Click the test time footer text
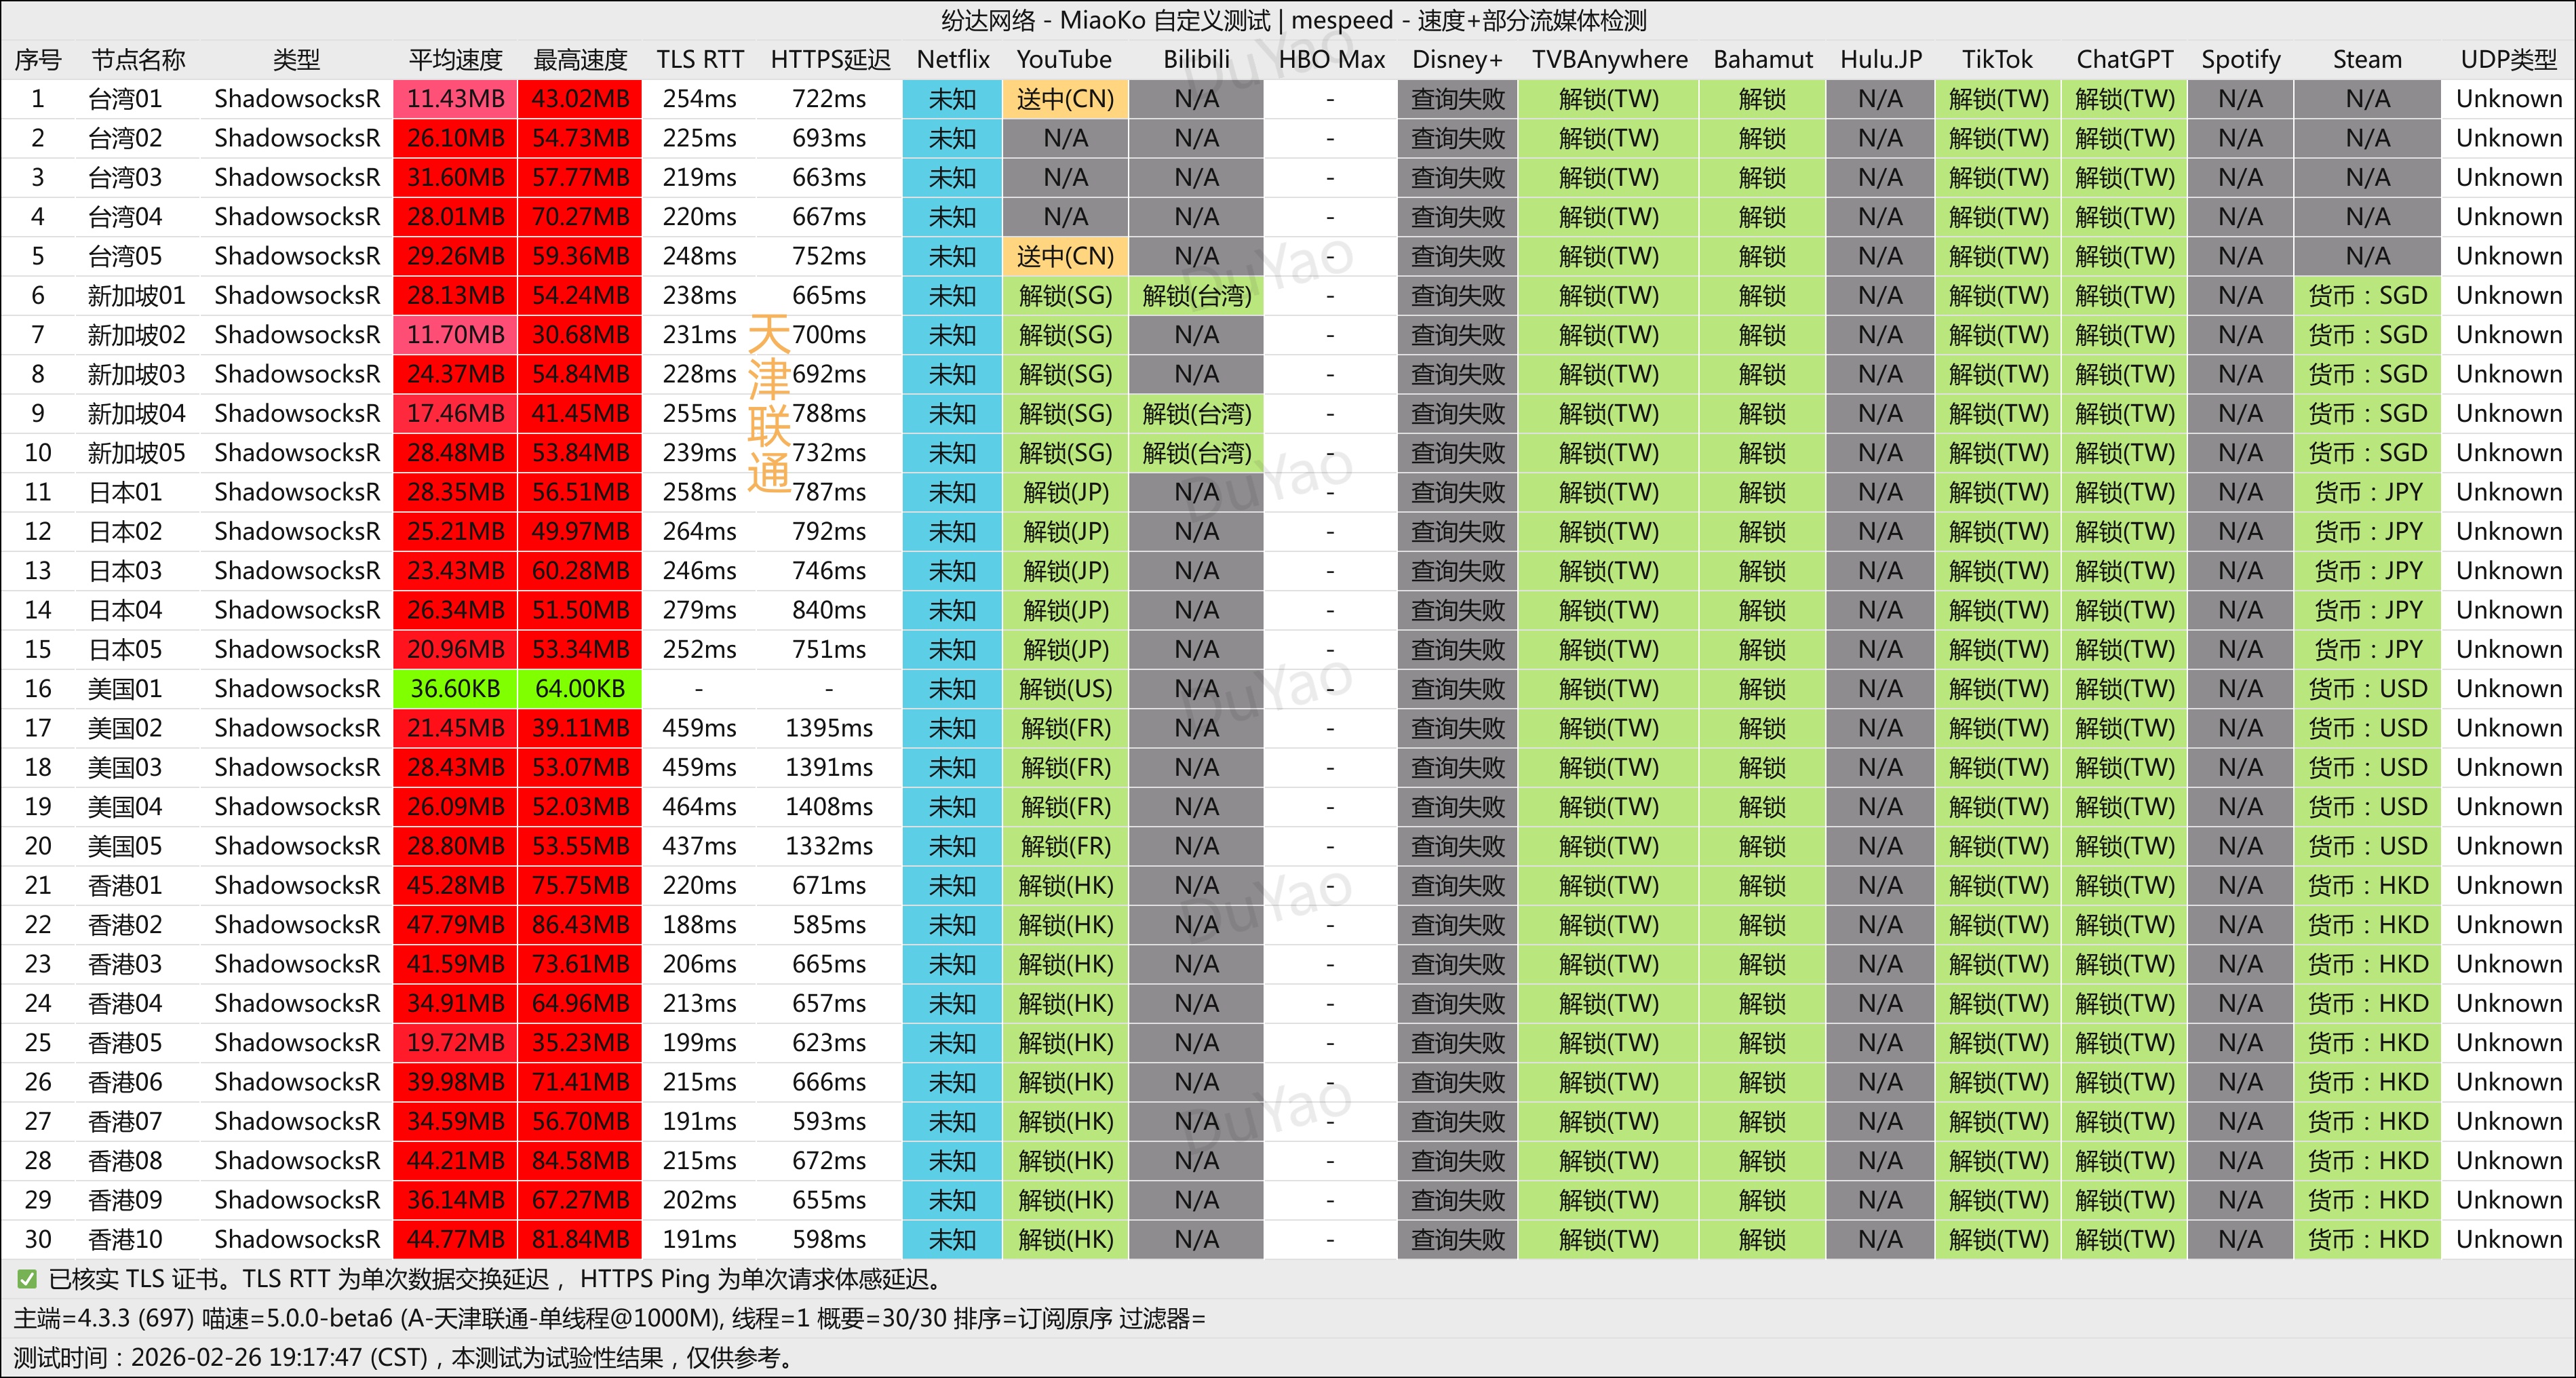2576x1378 pixels. (x=403, y=1358)
